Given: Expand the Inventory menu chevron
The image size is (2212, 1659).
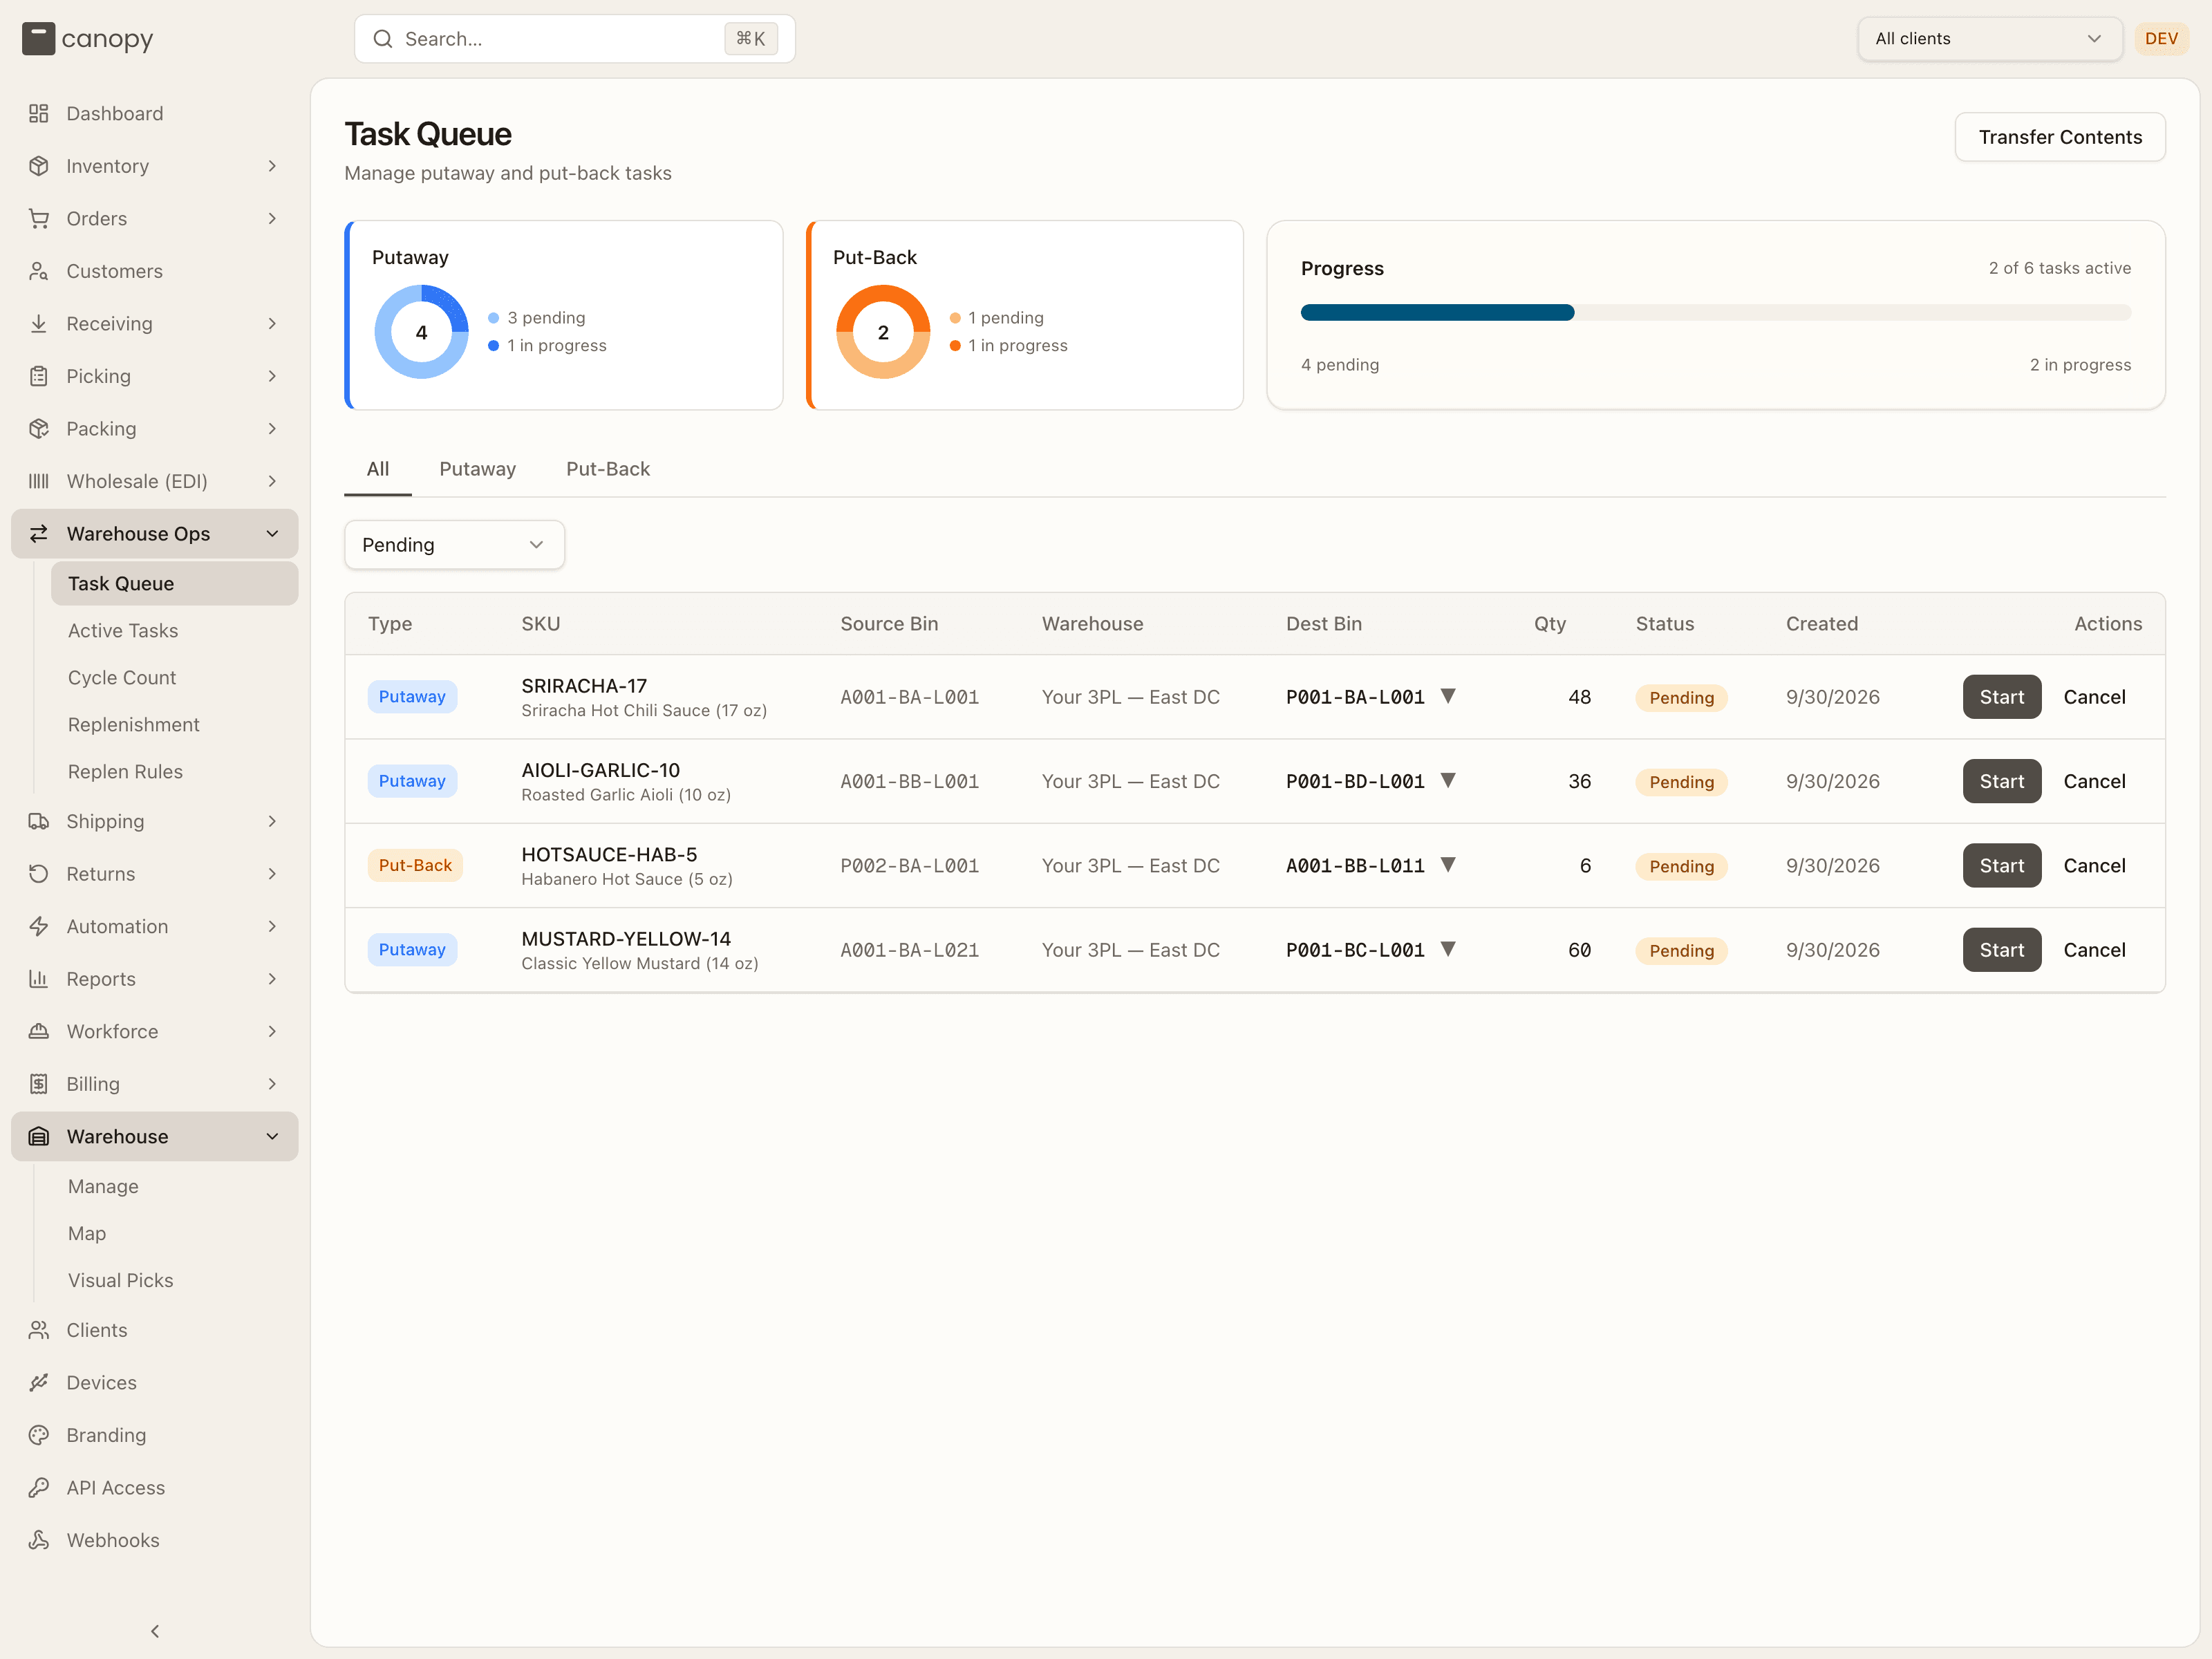Looking at the screenshot, I should [x=272, y=166].
